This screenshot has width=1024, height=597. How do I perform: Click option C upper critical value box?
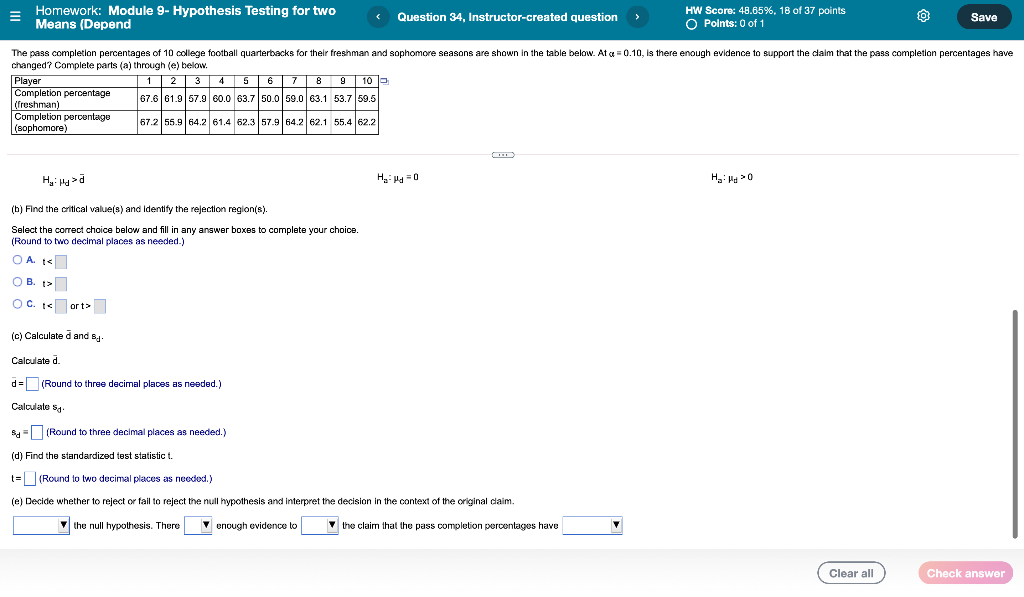(x=100, y=306)
